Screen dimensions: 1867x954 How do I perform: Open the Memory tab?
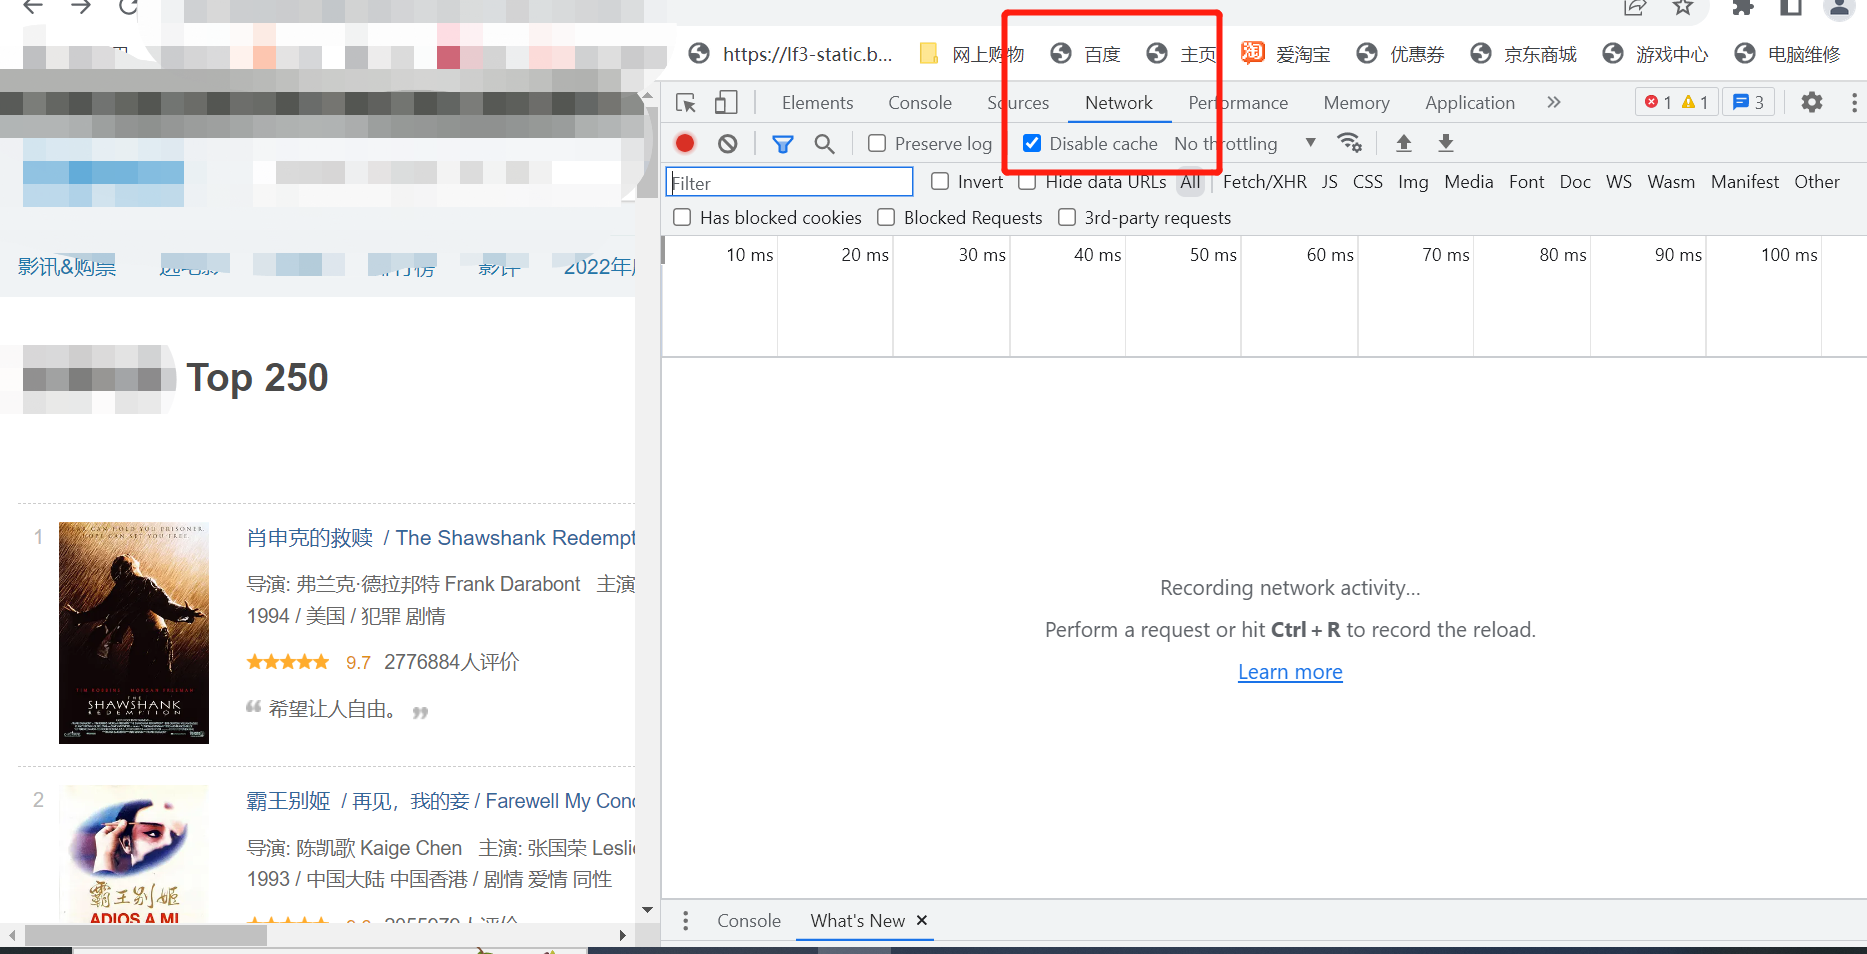click(1356, 103)
